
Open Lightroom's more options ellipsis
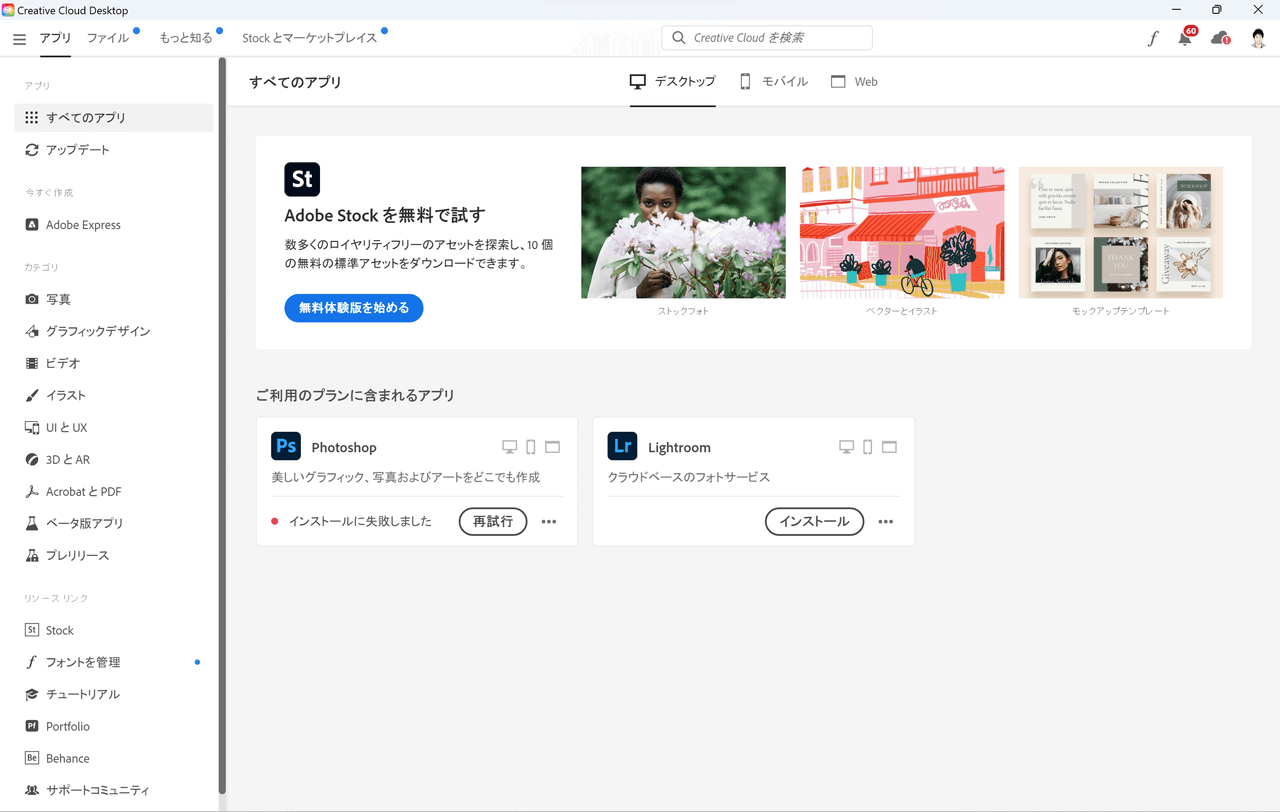885,521
